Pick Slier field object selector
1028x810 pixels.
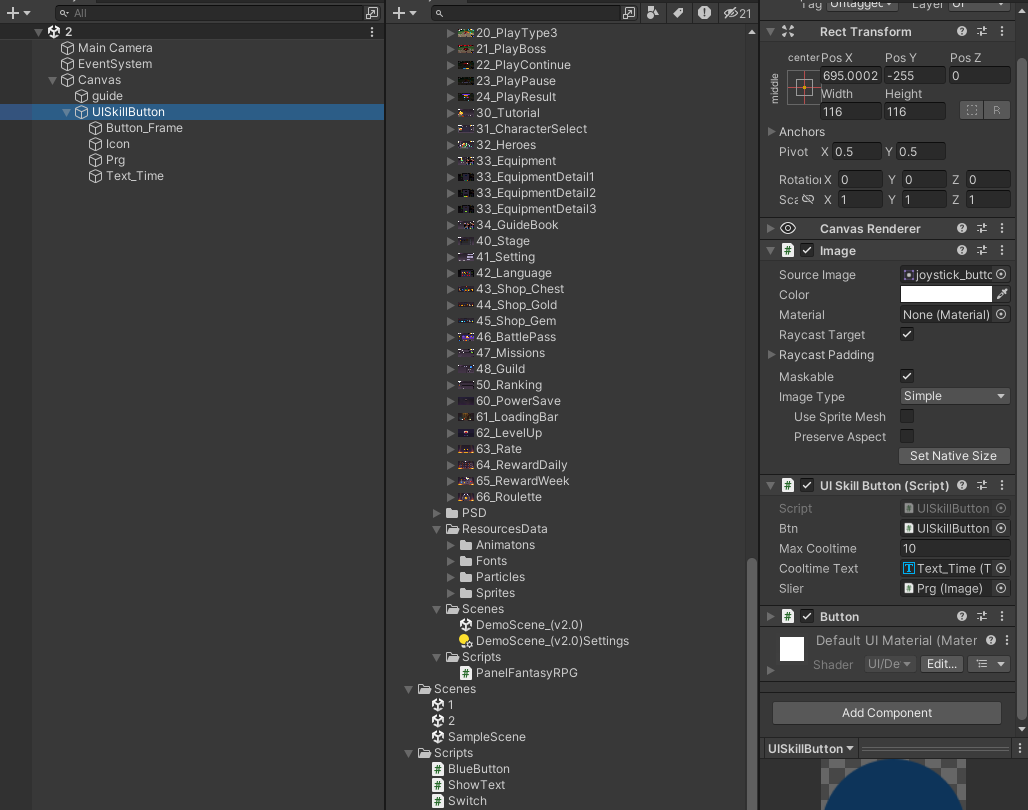click(1001, 588)
